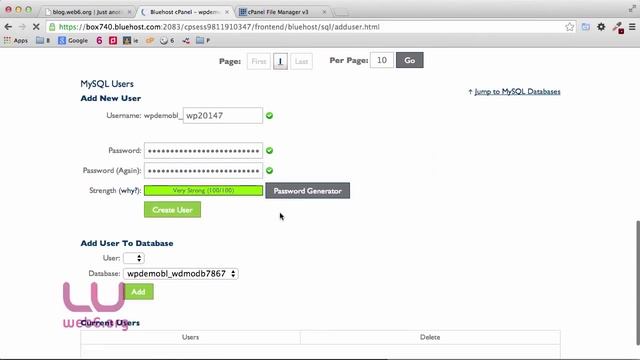
Task: Follow the Jump to MySQL Databases link
Action: (517, 91)
